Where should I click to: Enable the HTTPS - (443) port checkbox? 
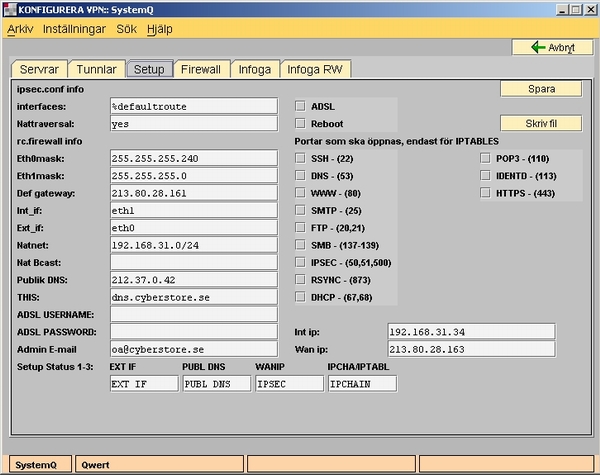pos(486,193)
